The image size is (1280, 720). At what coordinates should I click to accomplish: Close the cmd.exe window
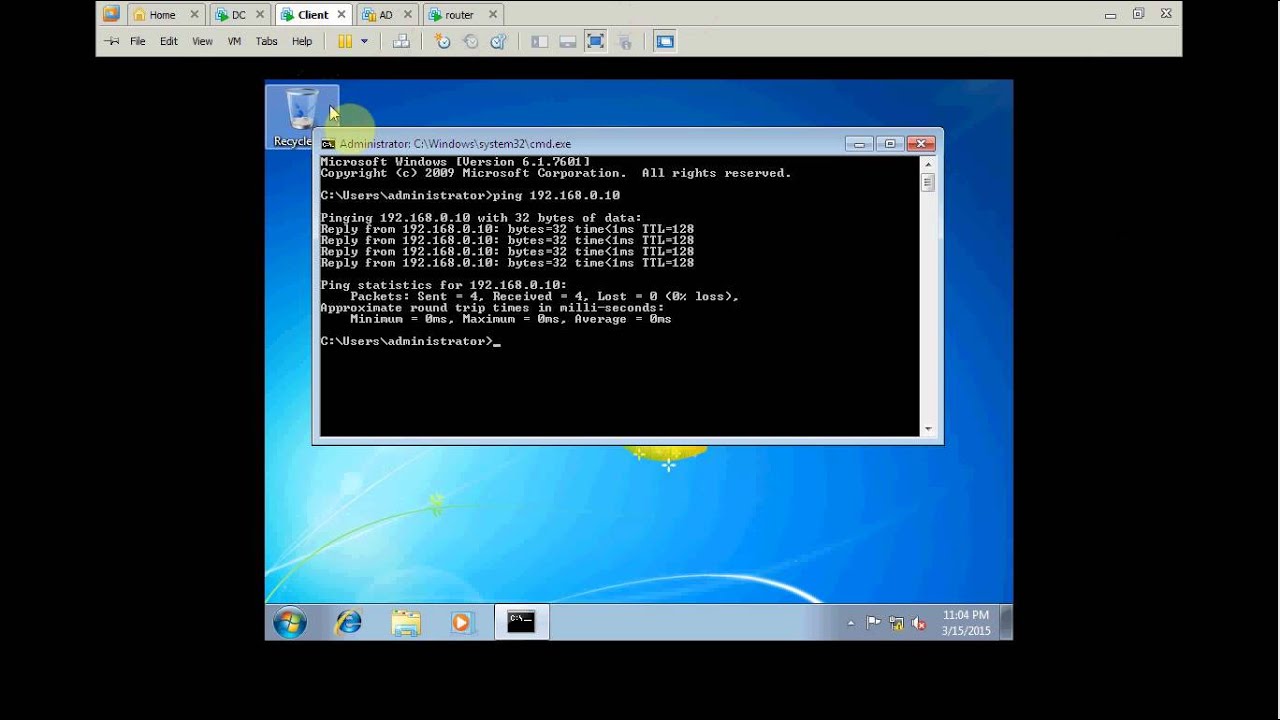pos(921,144)
